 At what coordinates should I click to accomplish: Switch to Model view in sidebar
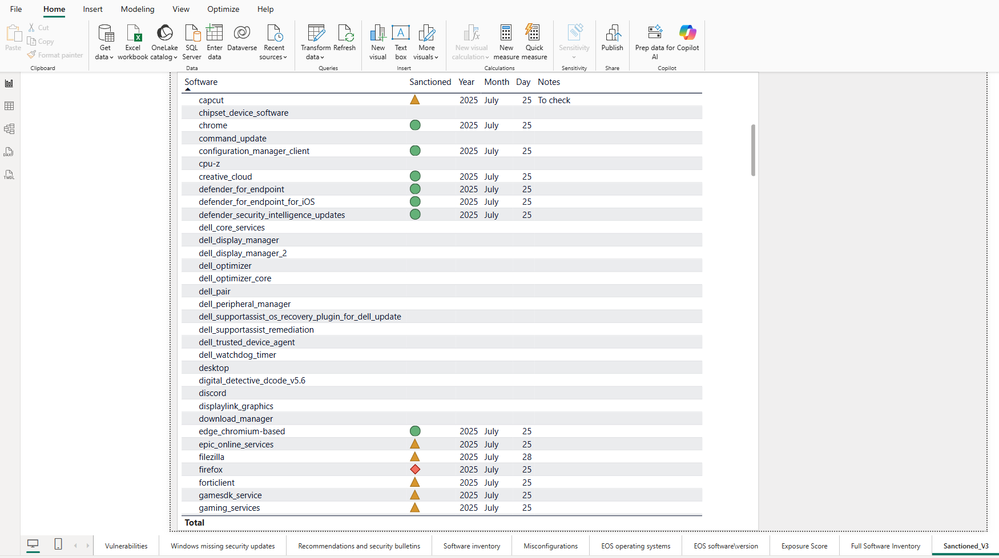pyautogui.click(x=10, y=129)
